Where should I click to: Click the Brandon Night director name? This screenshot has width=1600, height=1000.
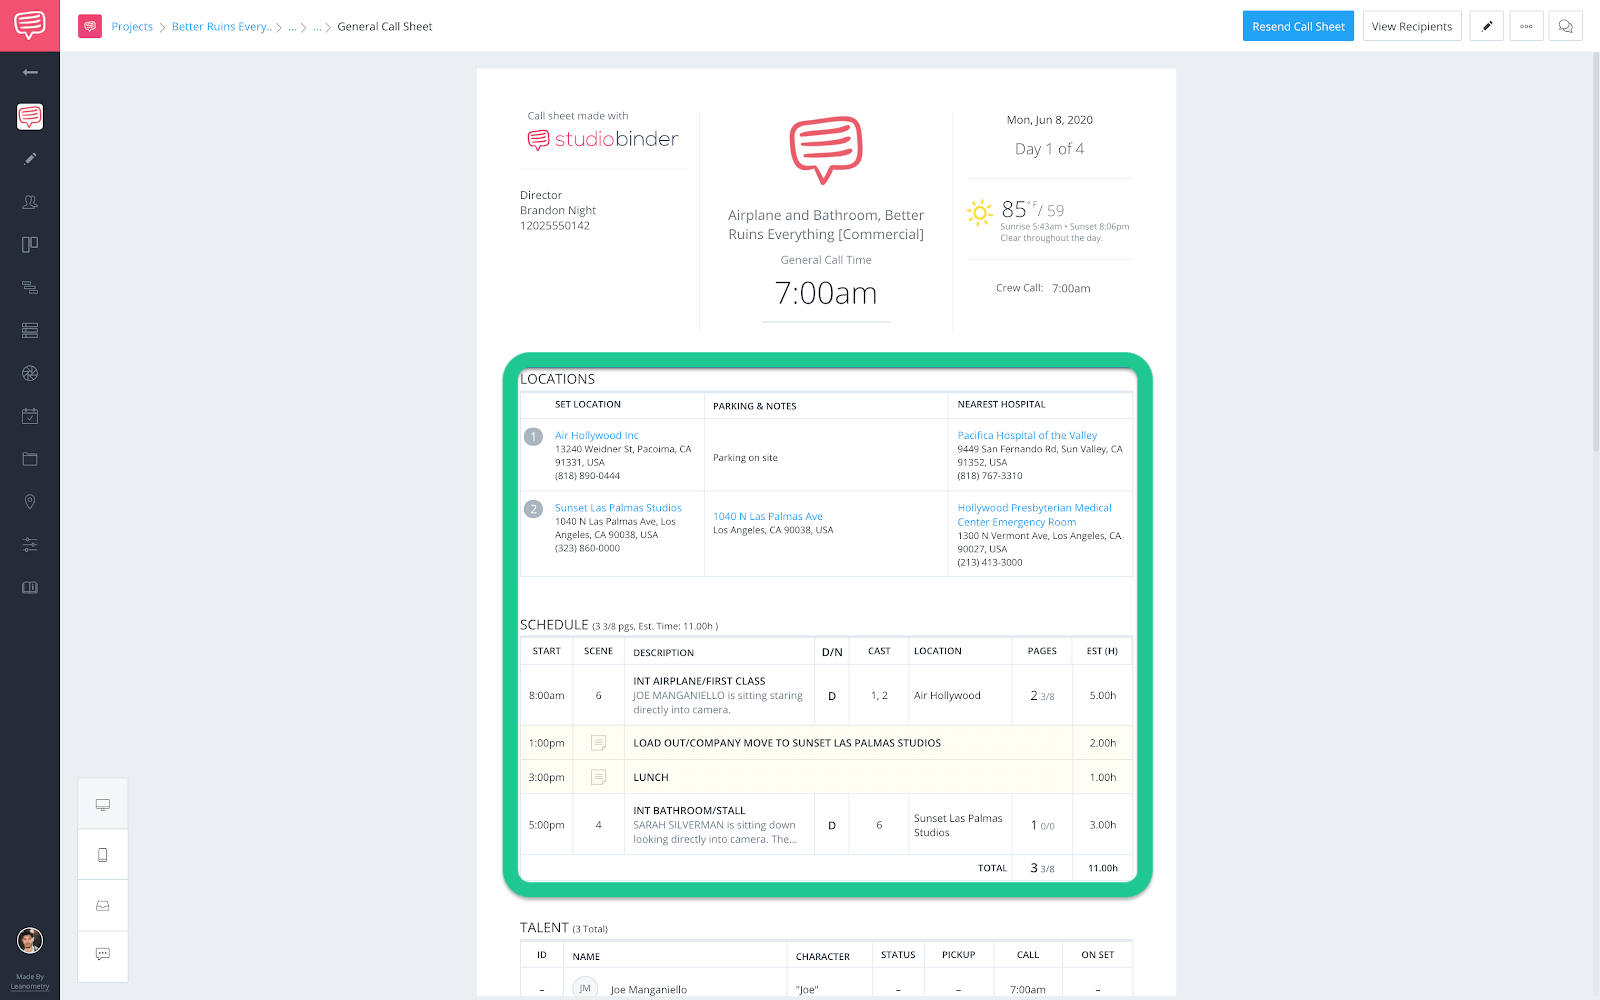558,211
